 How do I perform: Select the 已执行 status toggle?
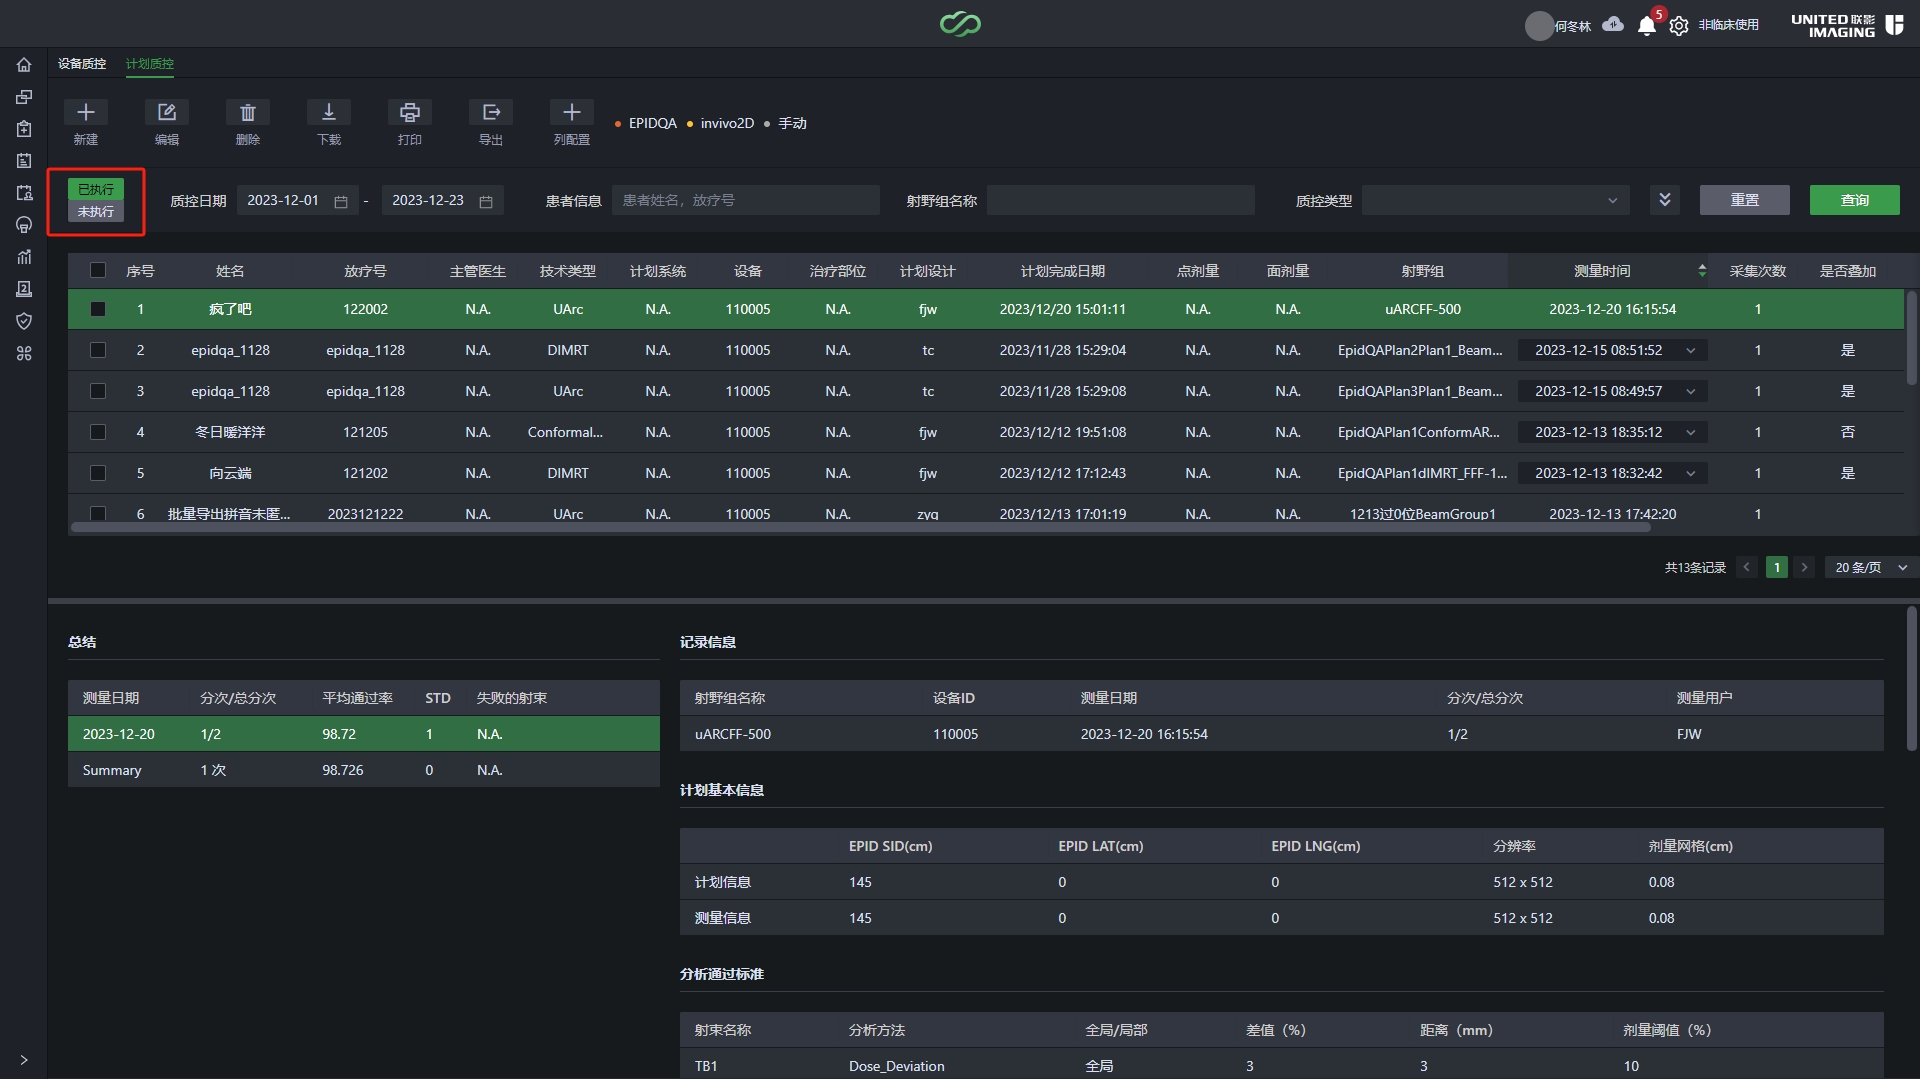coord(96,189)
